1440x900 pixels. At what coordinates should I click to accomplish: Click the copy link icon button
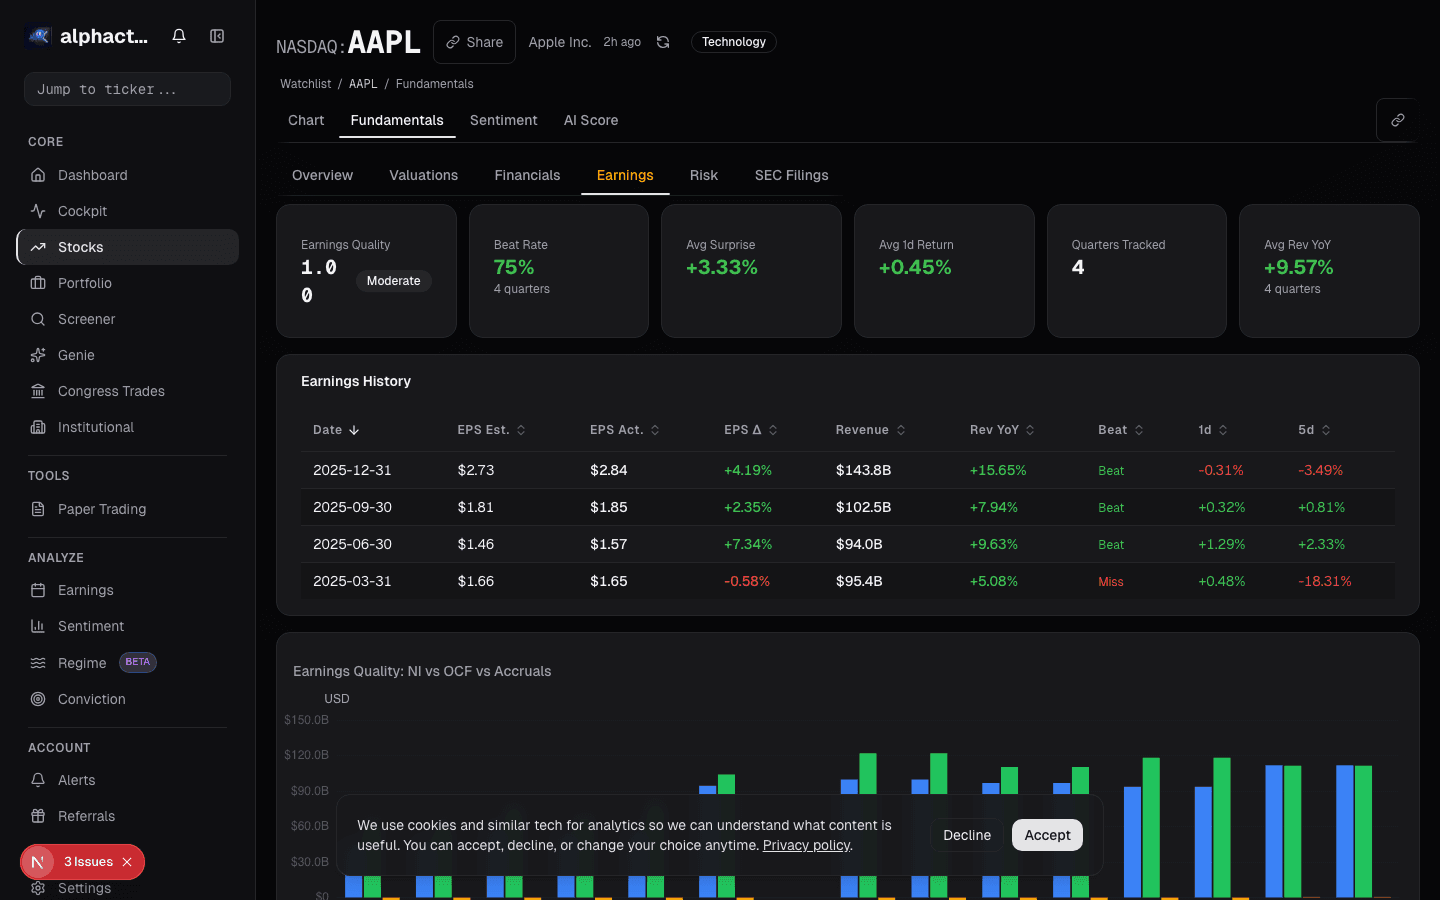tap(1397, 120)
